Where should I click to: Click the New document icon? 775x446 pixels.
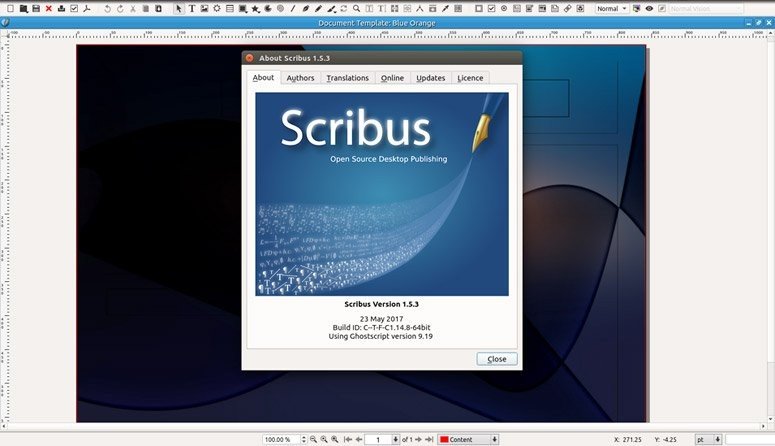10,8
